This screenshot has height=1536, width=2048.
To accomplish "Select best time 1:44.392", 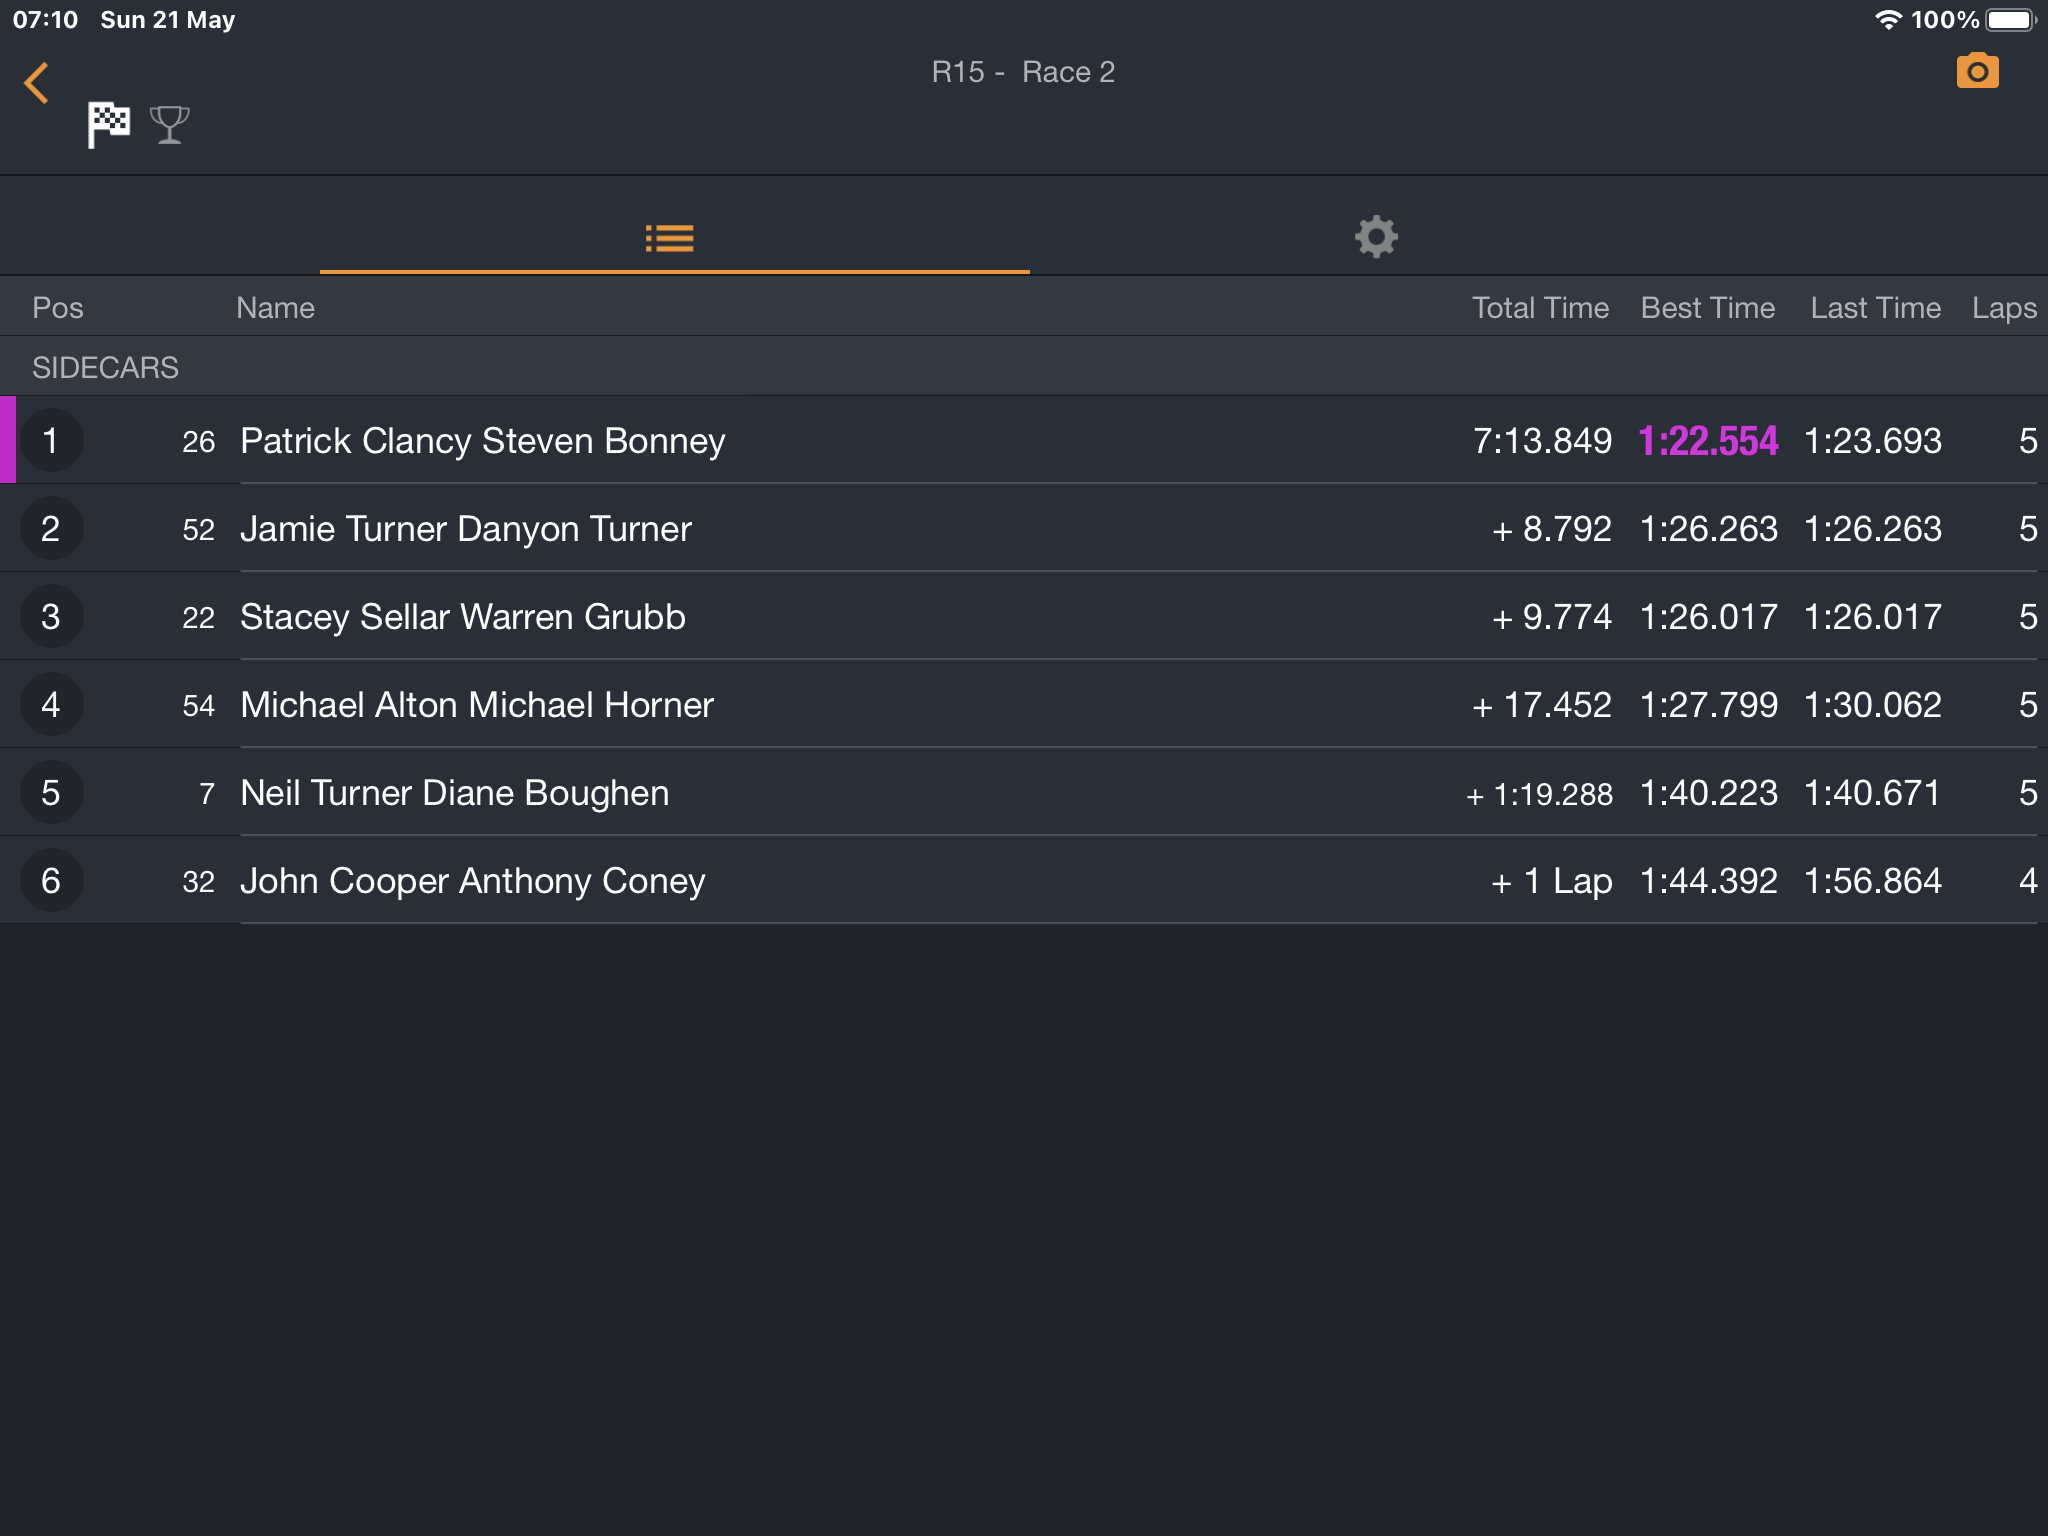I will pyautogui.click(x=1709, y=881).
